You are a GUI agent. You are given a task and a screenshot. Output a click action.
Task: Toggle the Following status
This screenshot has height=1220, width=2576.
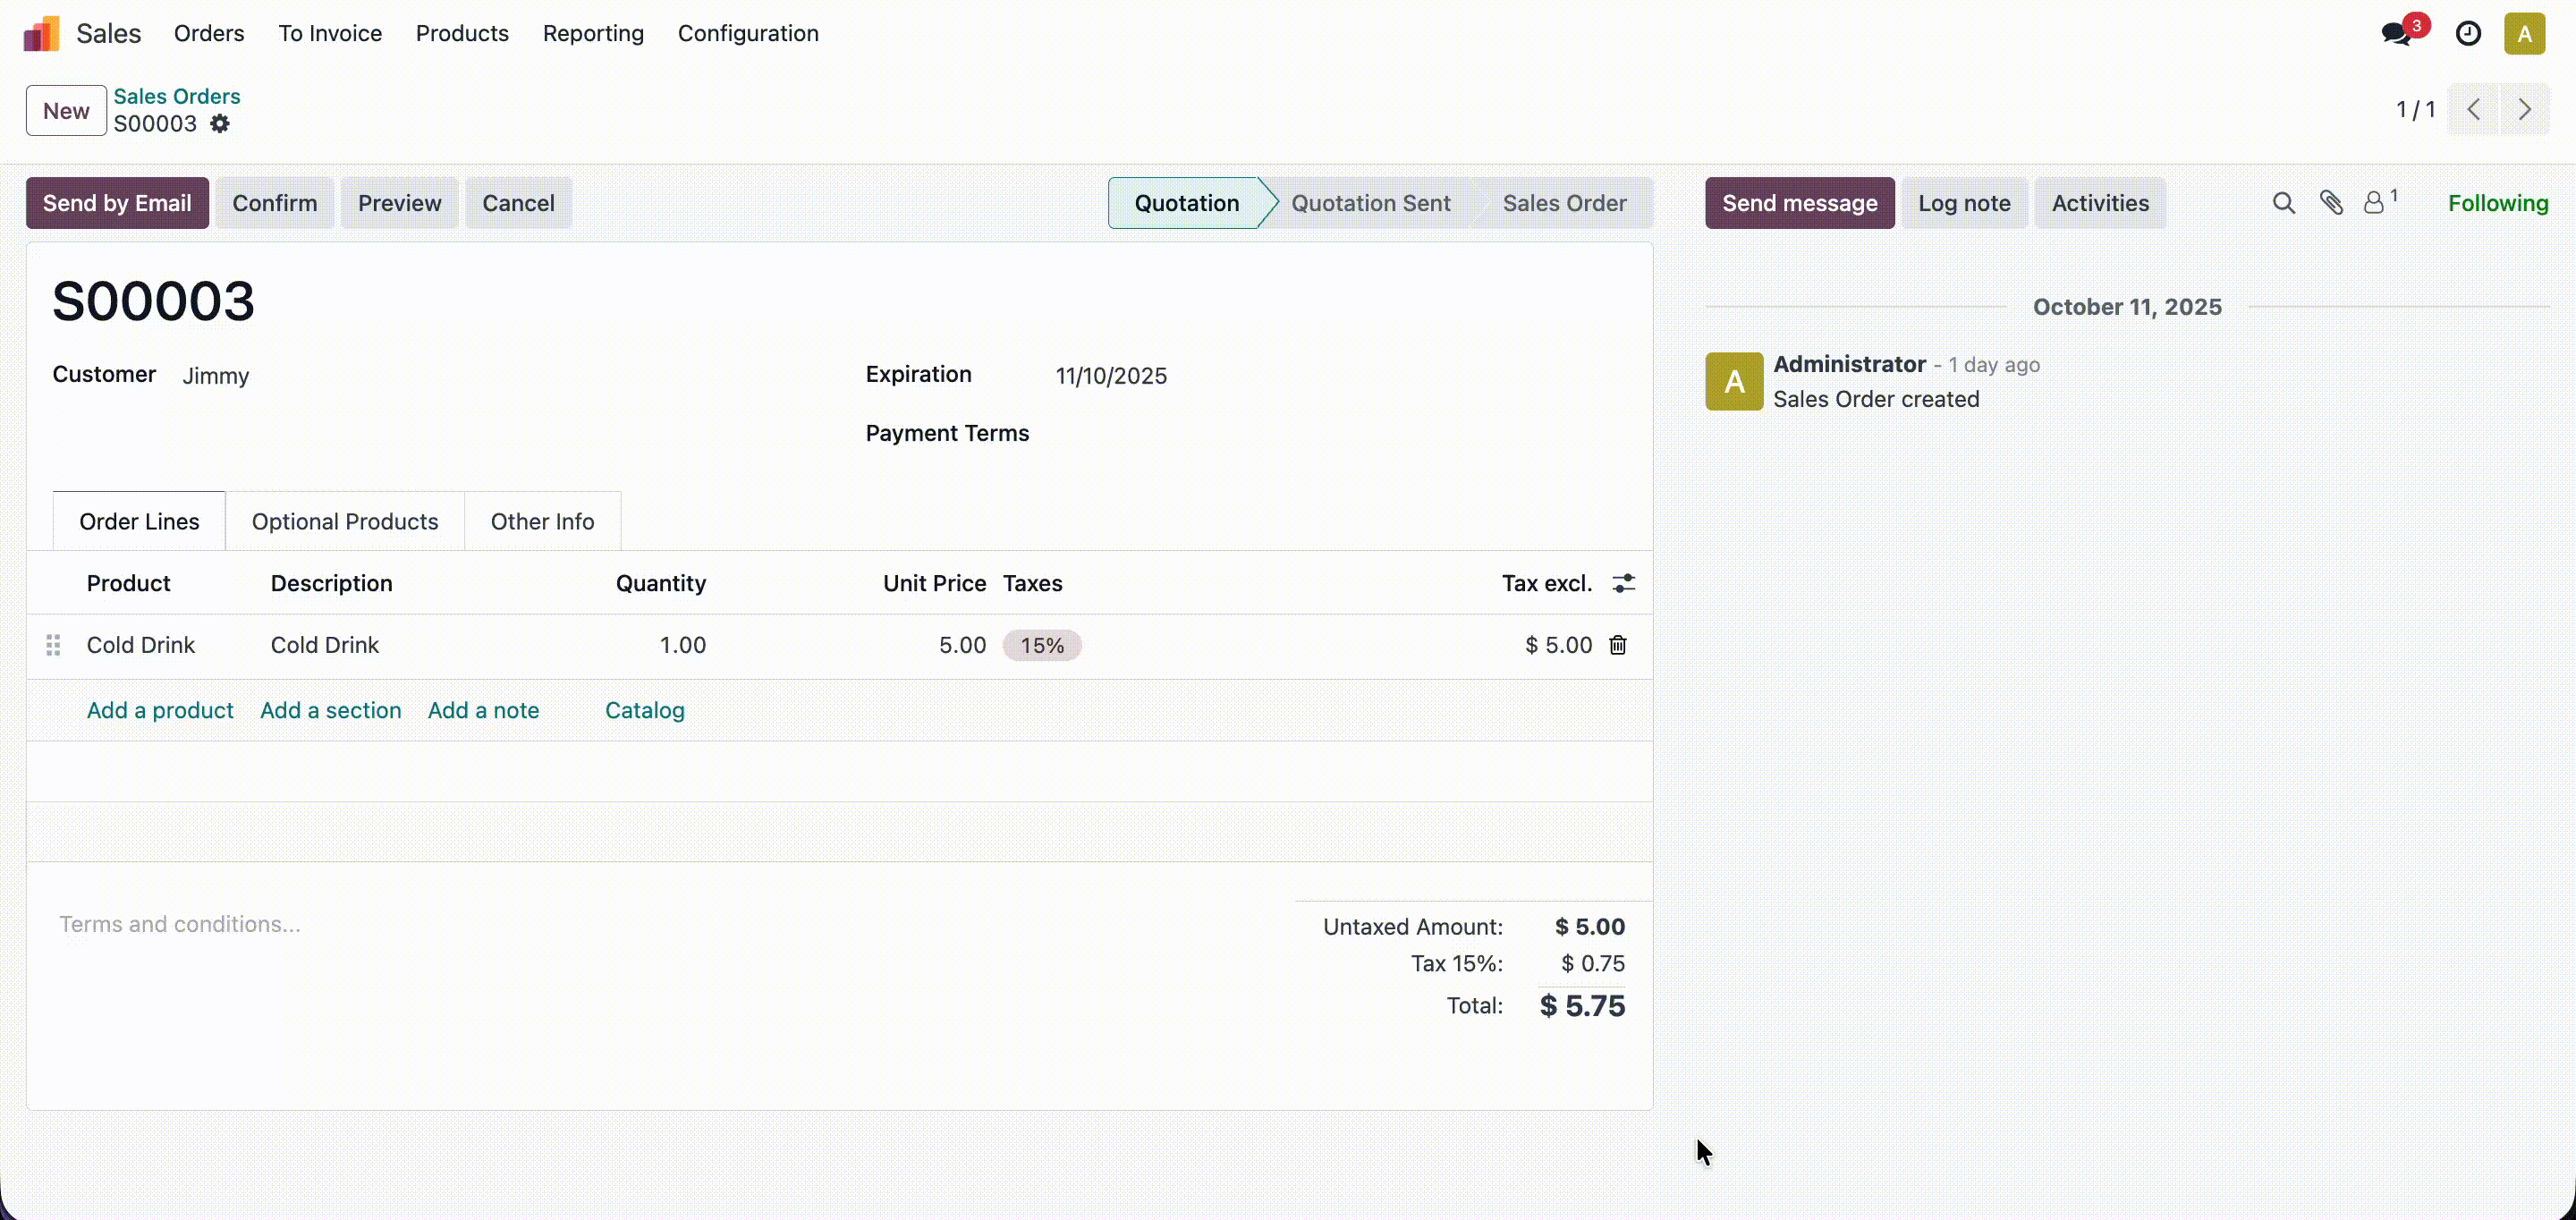click(x=2497, y=203)
